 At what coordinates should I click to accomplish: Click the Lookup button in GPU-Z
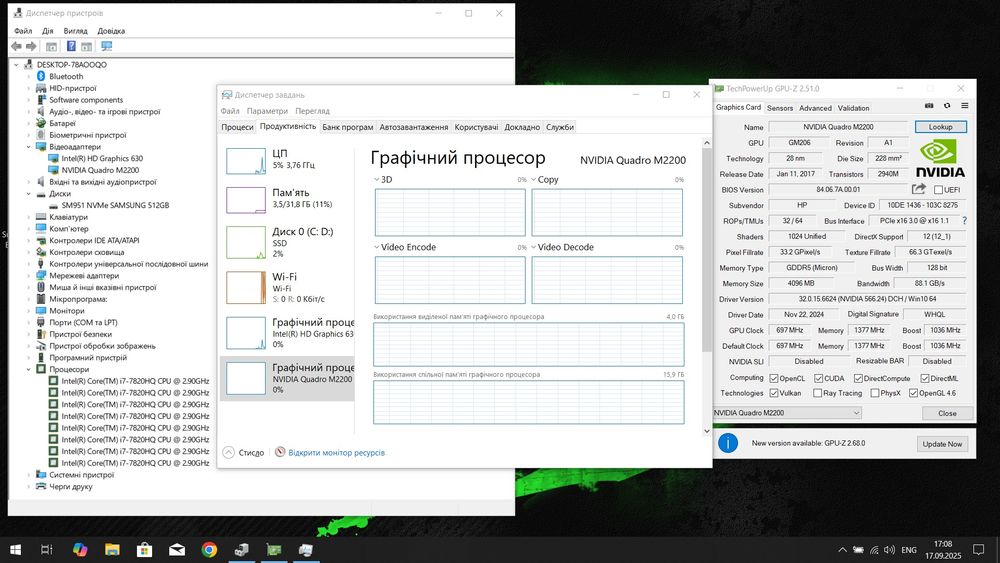pos(941,127)
